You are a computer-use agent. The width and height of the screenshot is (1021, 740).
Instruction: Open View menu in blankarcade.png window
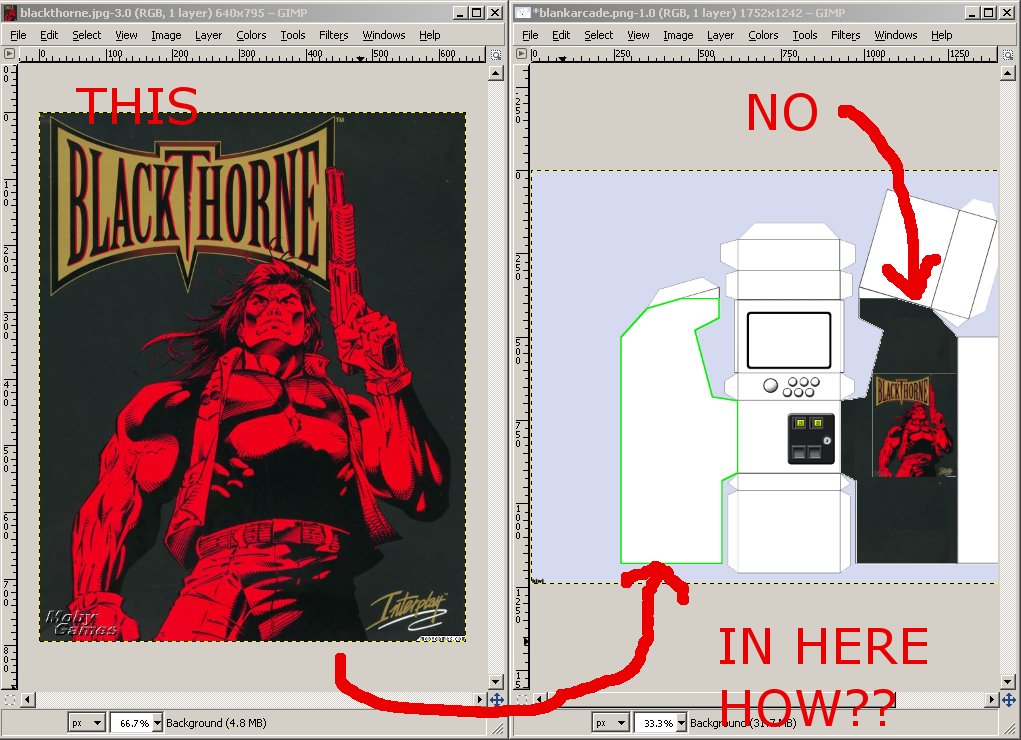(638, 35)
